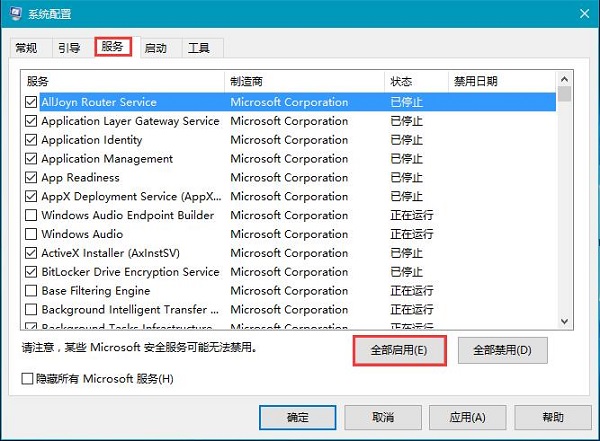Uncheck AllJoyn Router Service checkbox
The image size is (600, 441).
[31, 102]
